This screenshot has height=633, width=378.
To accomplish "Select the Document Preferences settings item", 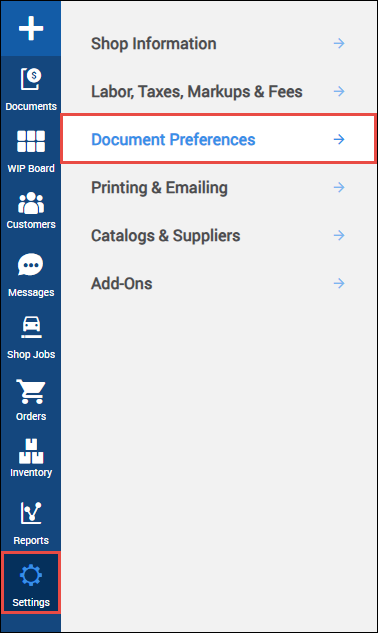I will pyautogui.click(x=218, y=139).
